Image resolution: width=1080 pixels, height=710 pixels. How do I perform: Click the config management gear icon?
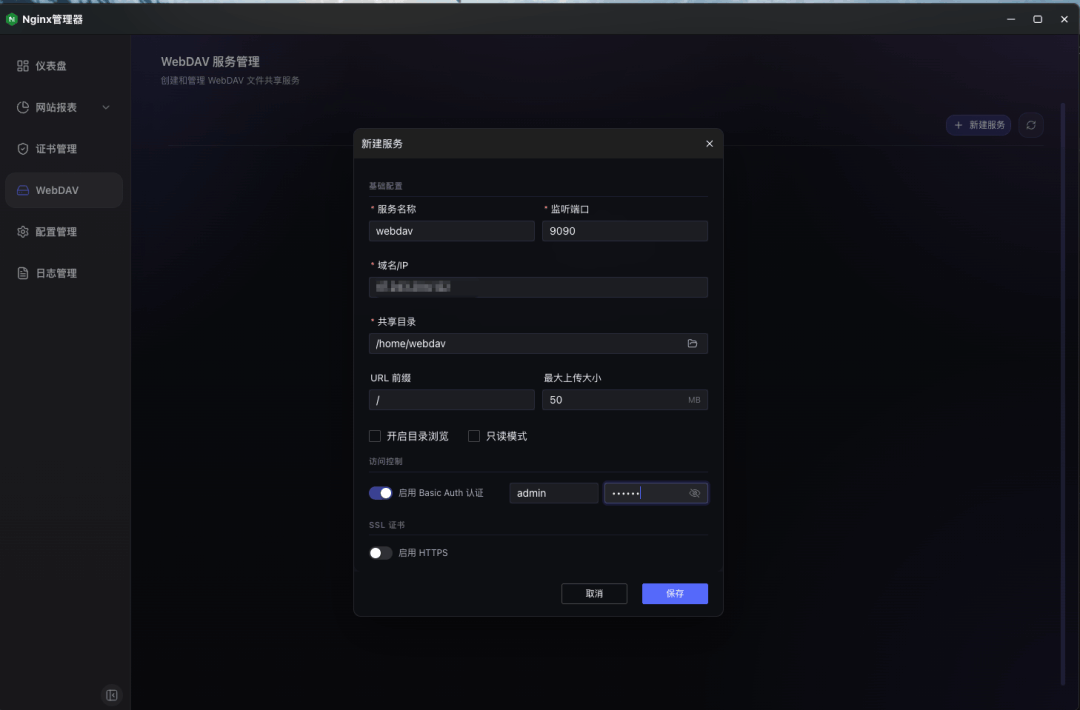pyautogui.click(x=23, y=232)
